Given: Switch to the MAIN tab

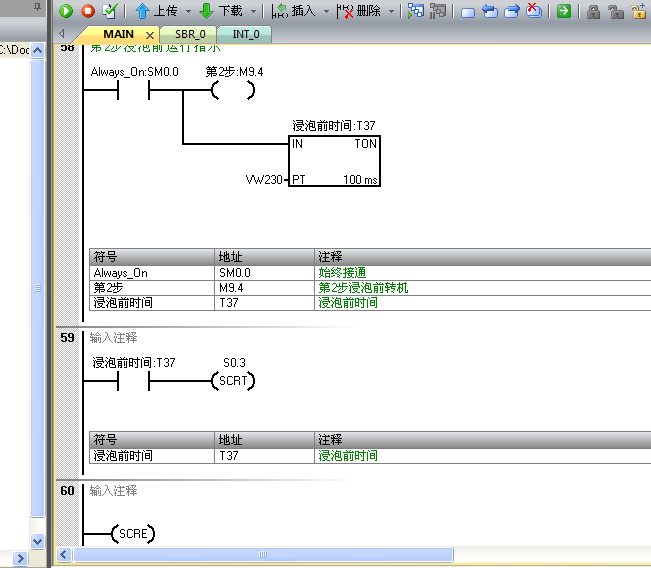Looking at the screenshot, I should [118, 34].
